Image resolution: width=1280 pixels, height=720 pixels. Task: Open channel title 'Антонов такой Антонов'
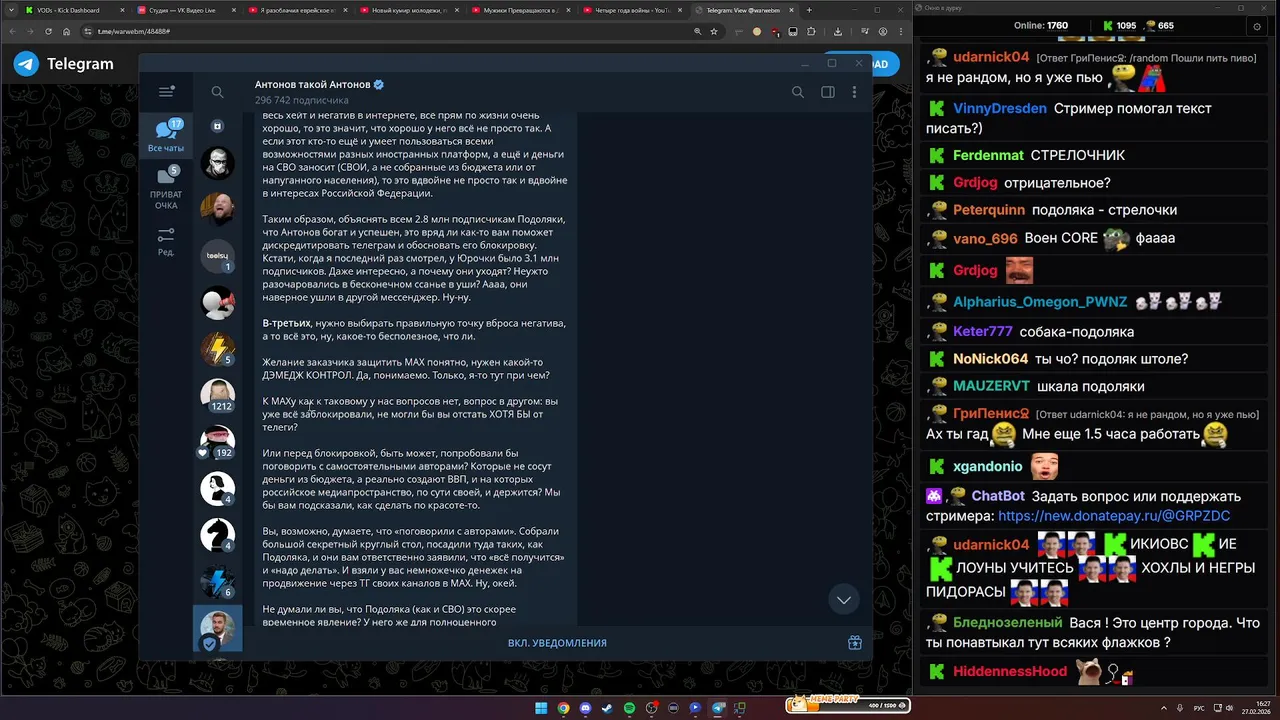point(312,85)
